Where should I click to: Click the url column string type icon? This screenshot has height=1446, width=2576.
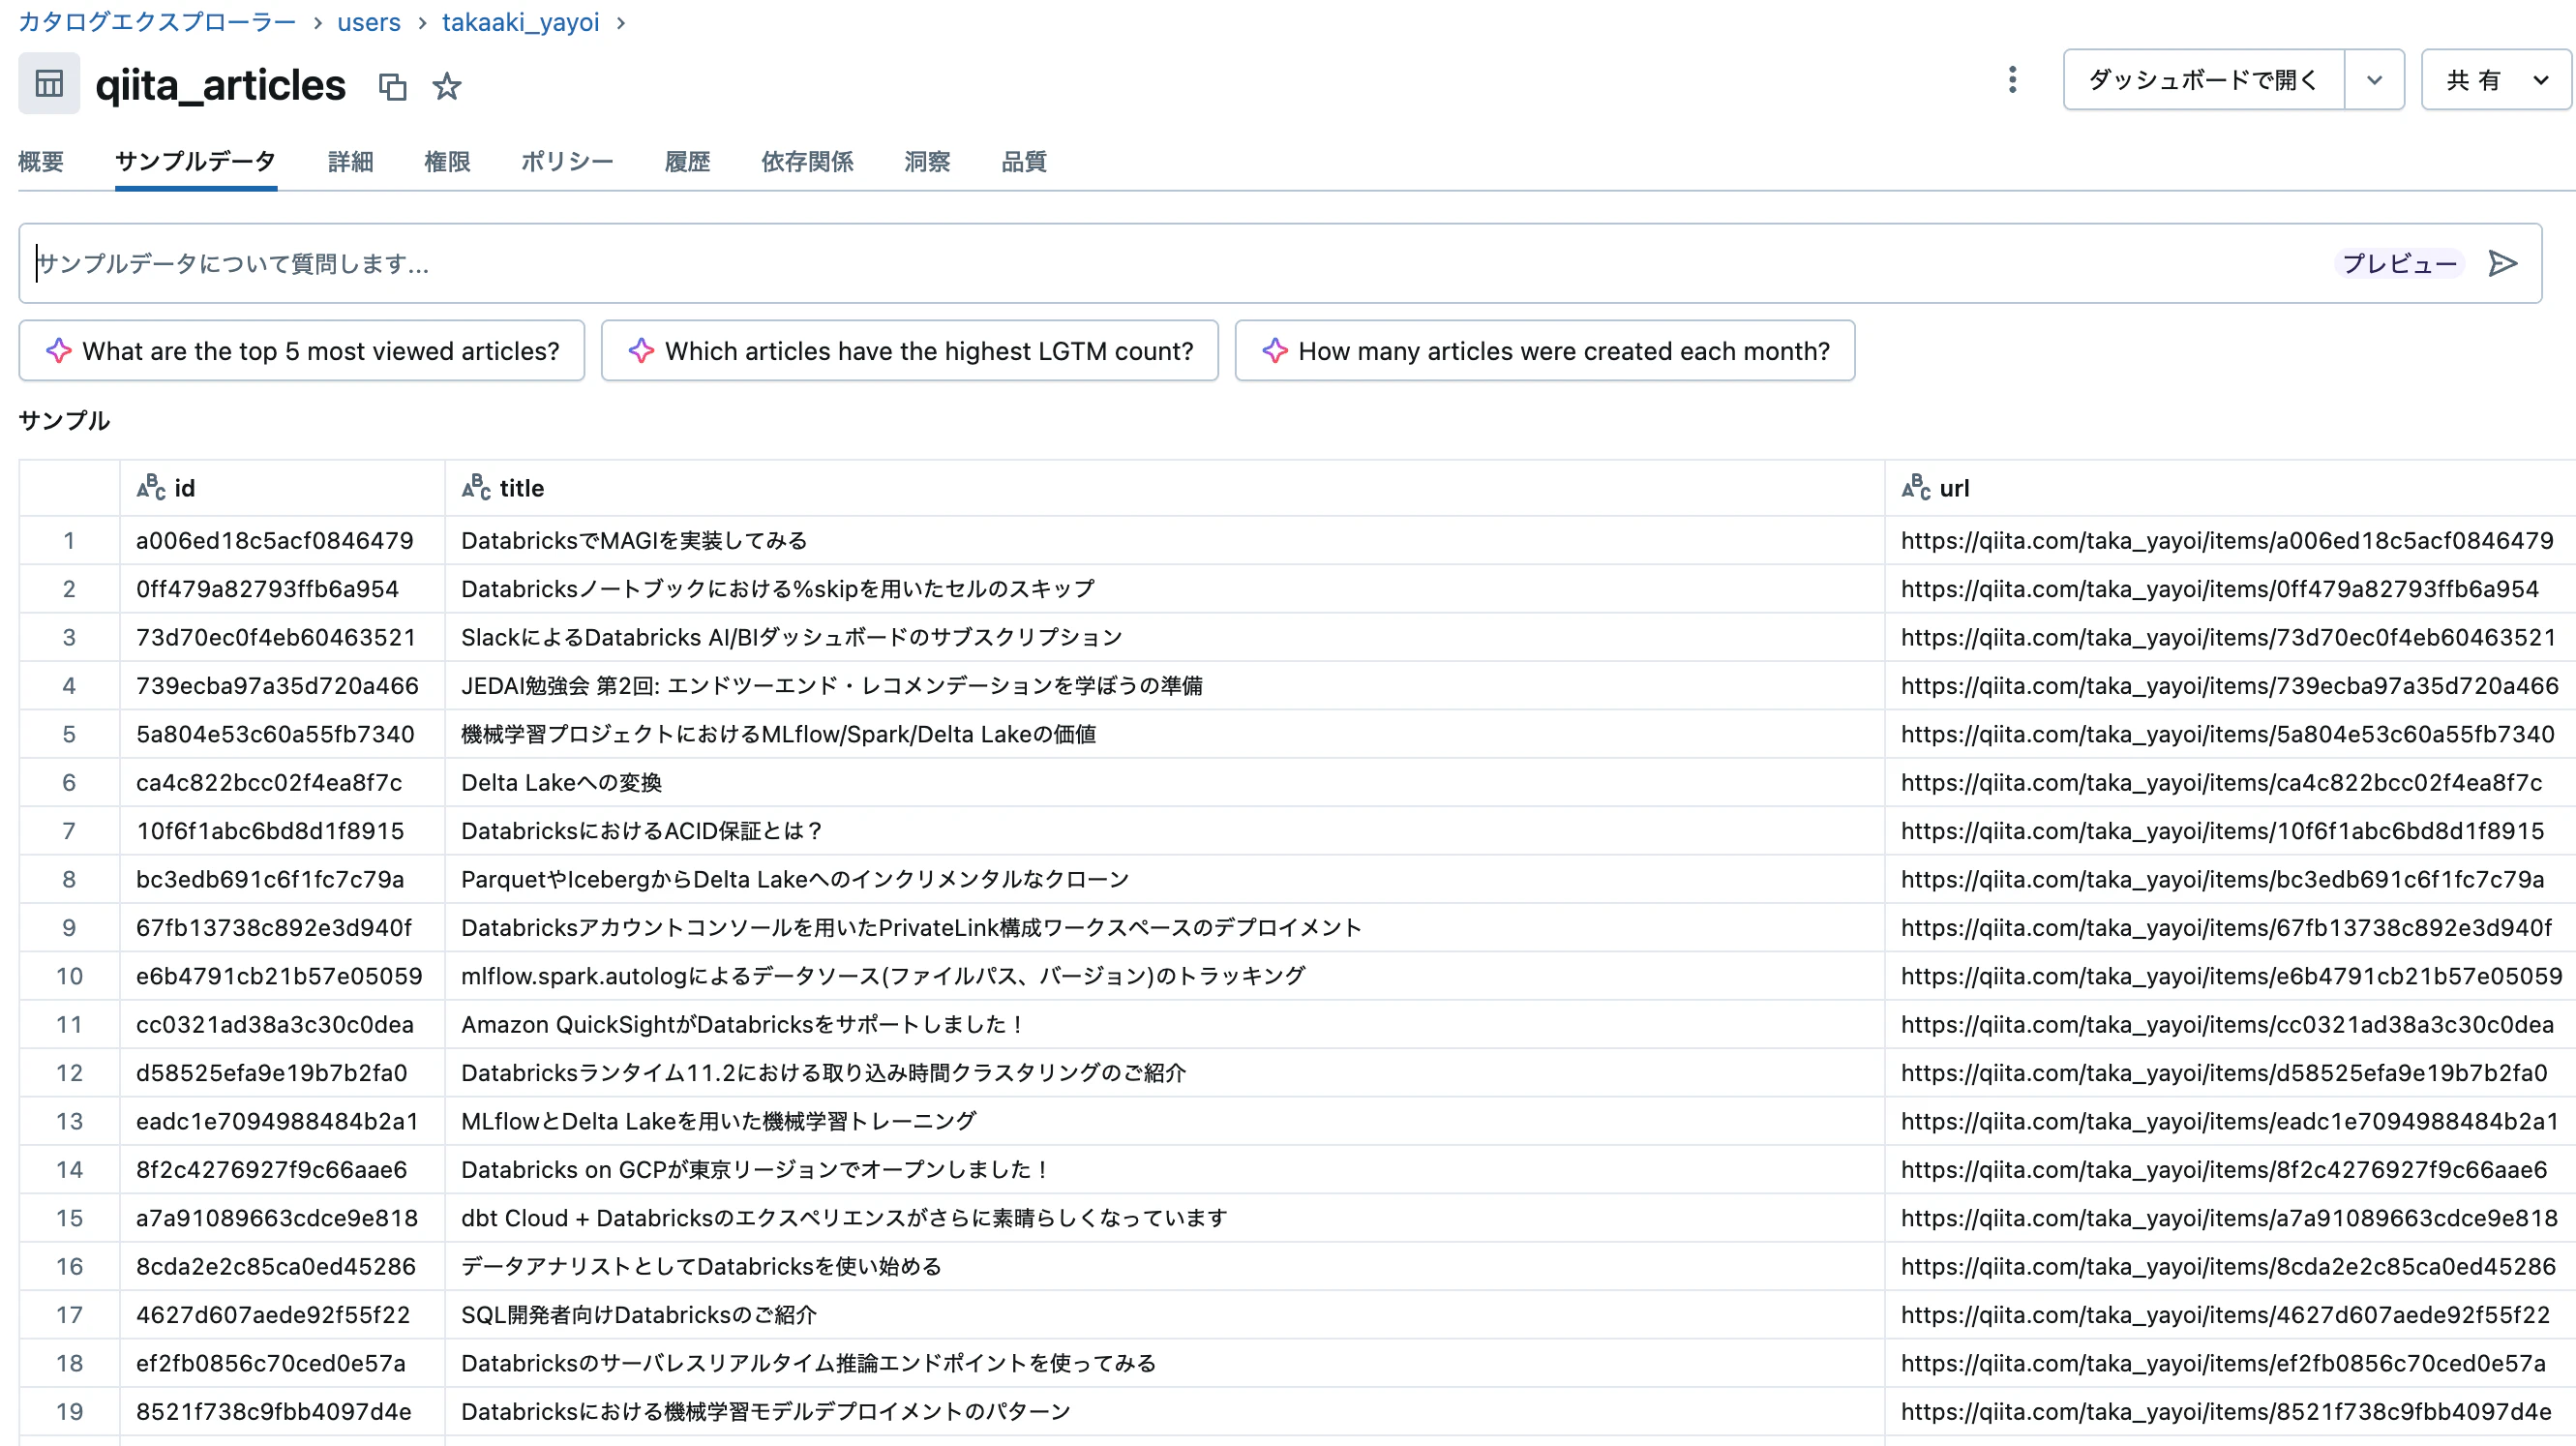click(1916, 487)
